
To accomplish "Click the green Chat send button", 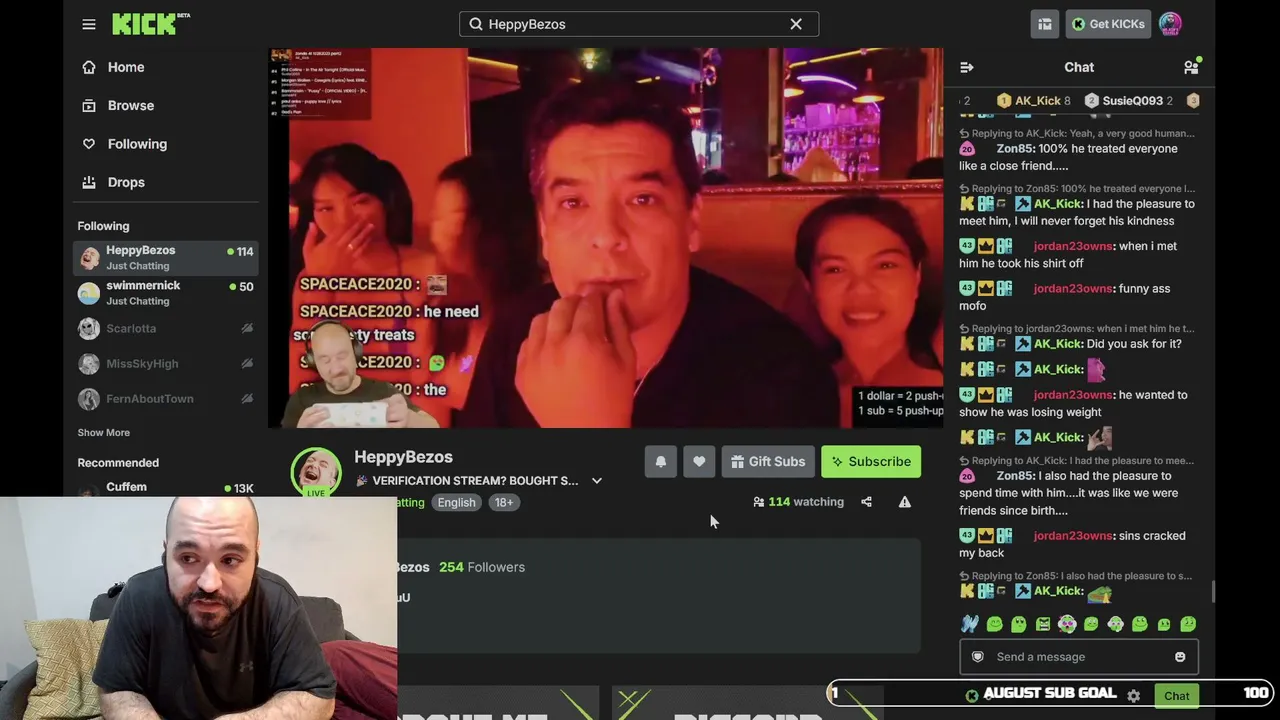I will pos(1177,696).
